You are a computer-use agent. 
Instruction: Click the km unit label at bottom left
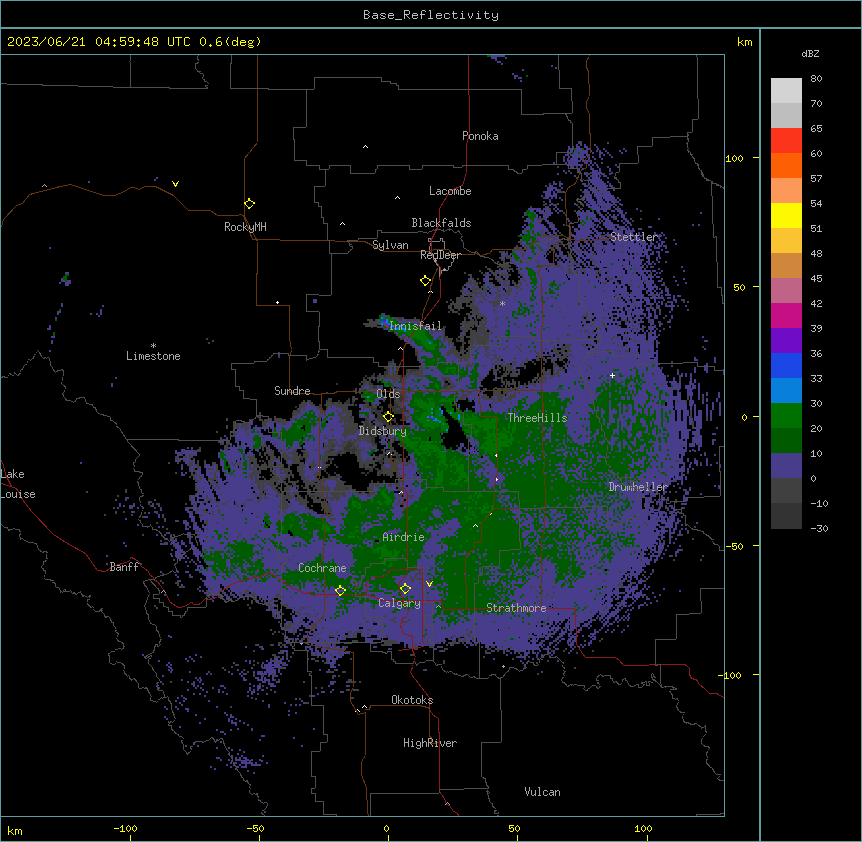pos(14,830)
